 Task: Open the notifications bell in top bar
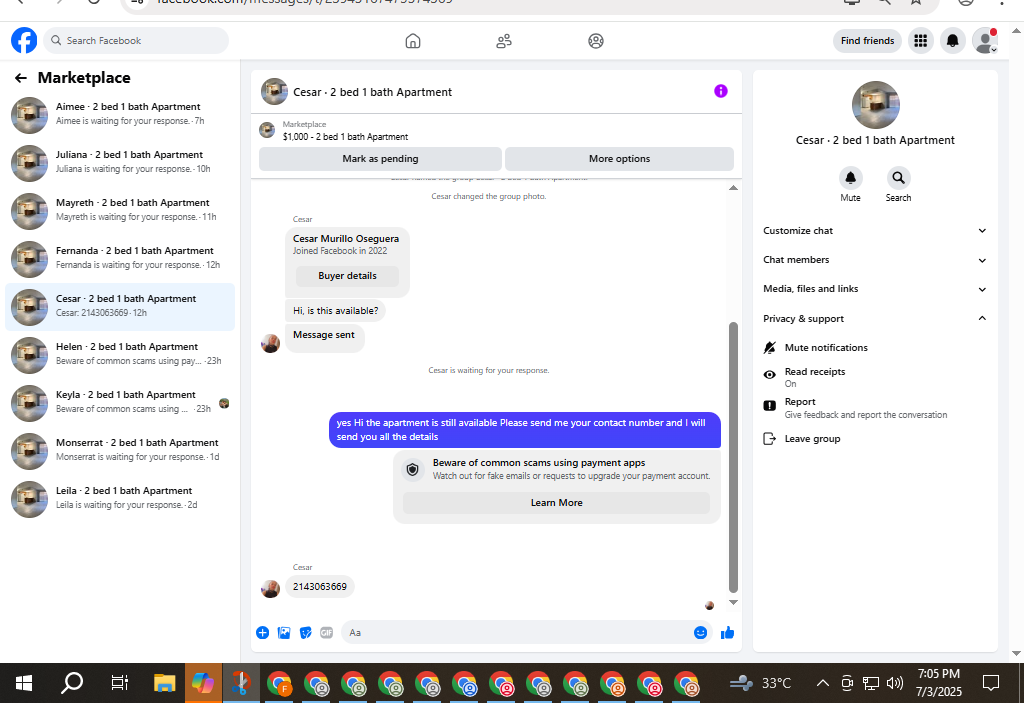coord(953,41)
